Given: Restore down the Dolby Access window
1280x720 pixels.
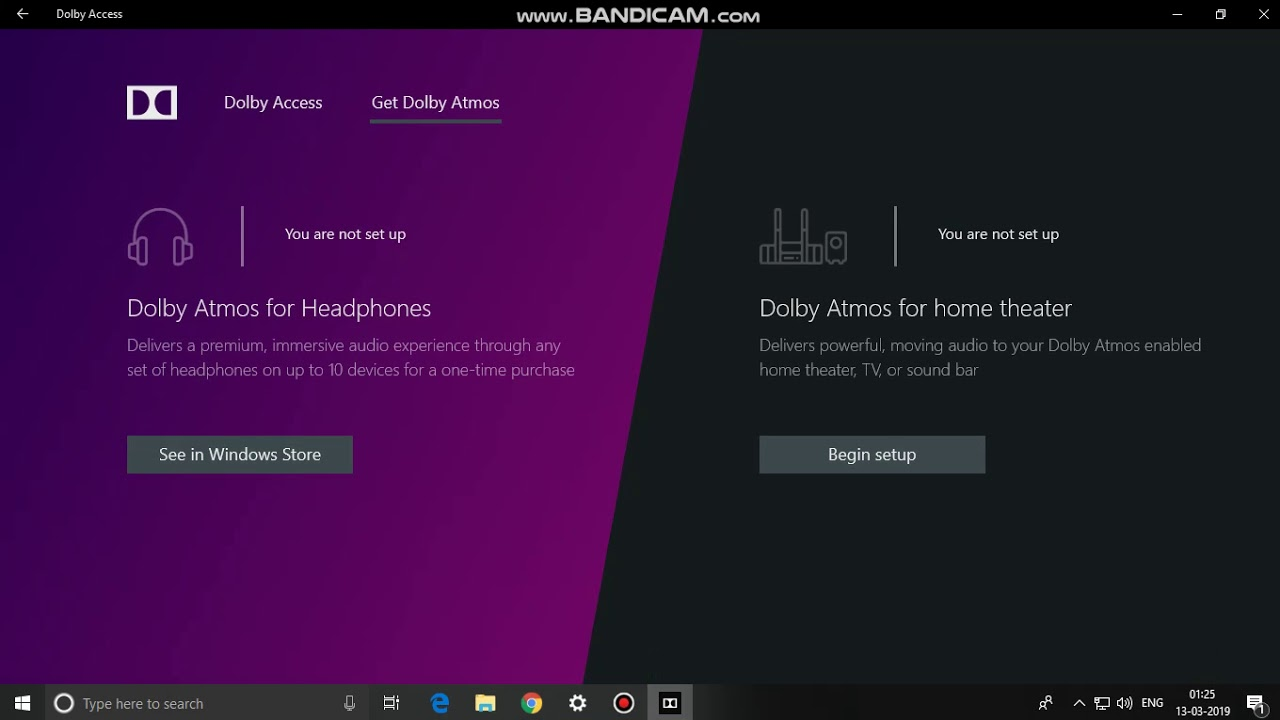Looking at the screenshot, I should [1220, 14].
